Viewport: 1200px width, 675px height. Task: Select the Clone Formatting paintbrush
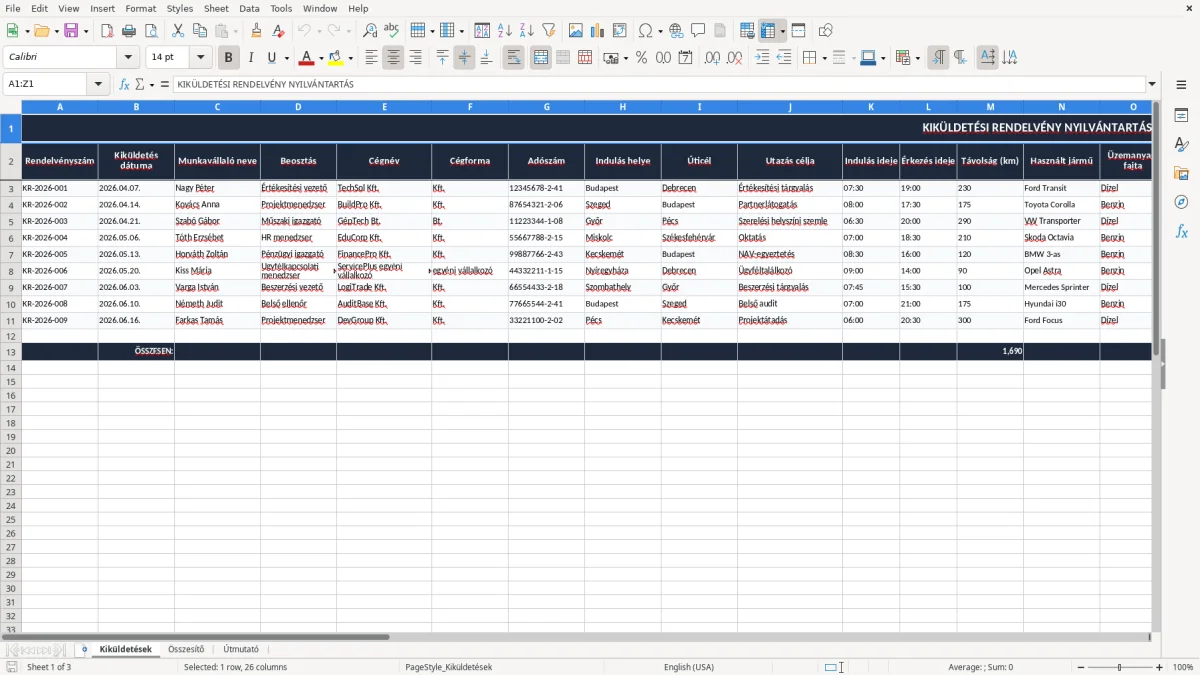(256, 31)
